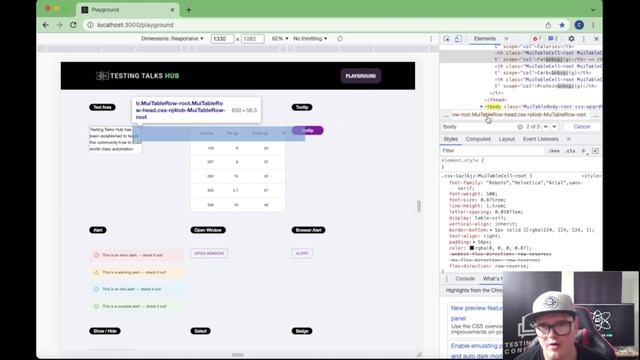Open DevTools settings gear
The width and height of the screenshot is (640, 360).
pyautogui.click(x=571, y=38)
